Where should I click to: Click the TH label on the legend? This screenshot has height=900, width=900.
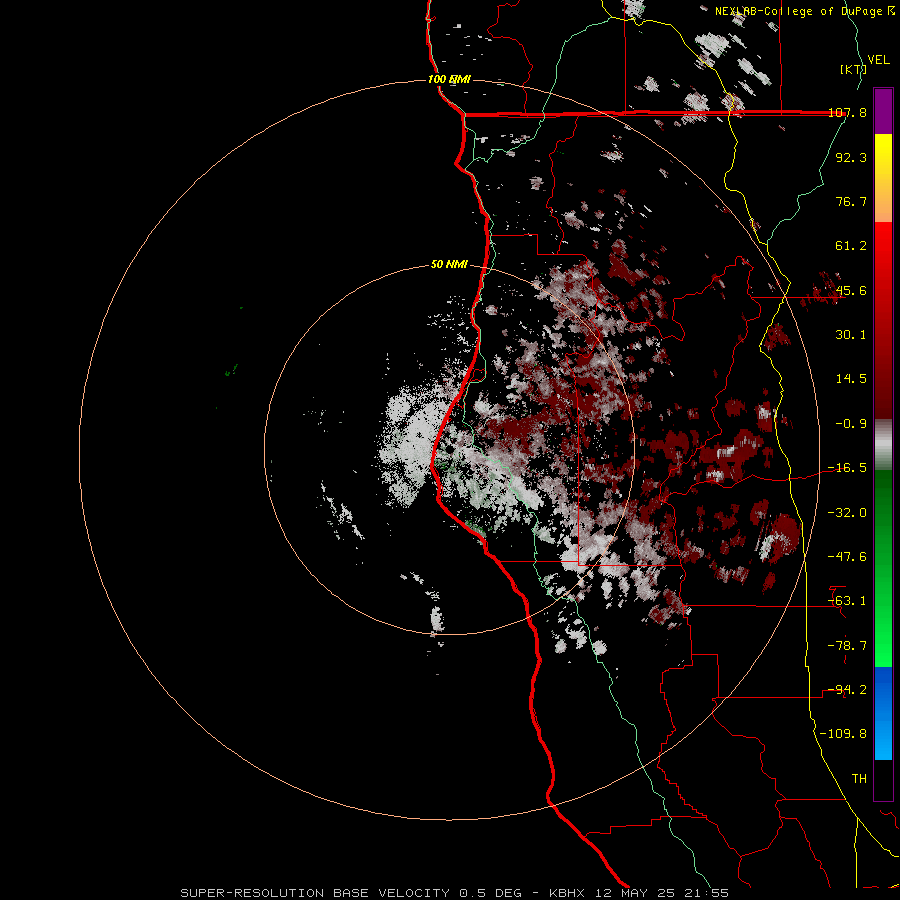859,779
